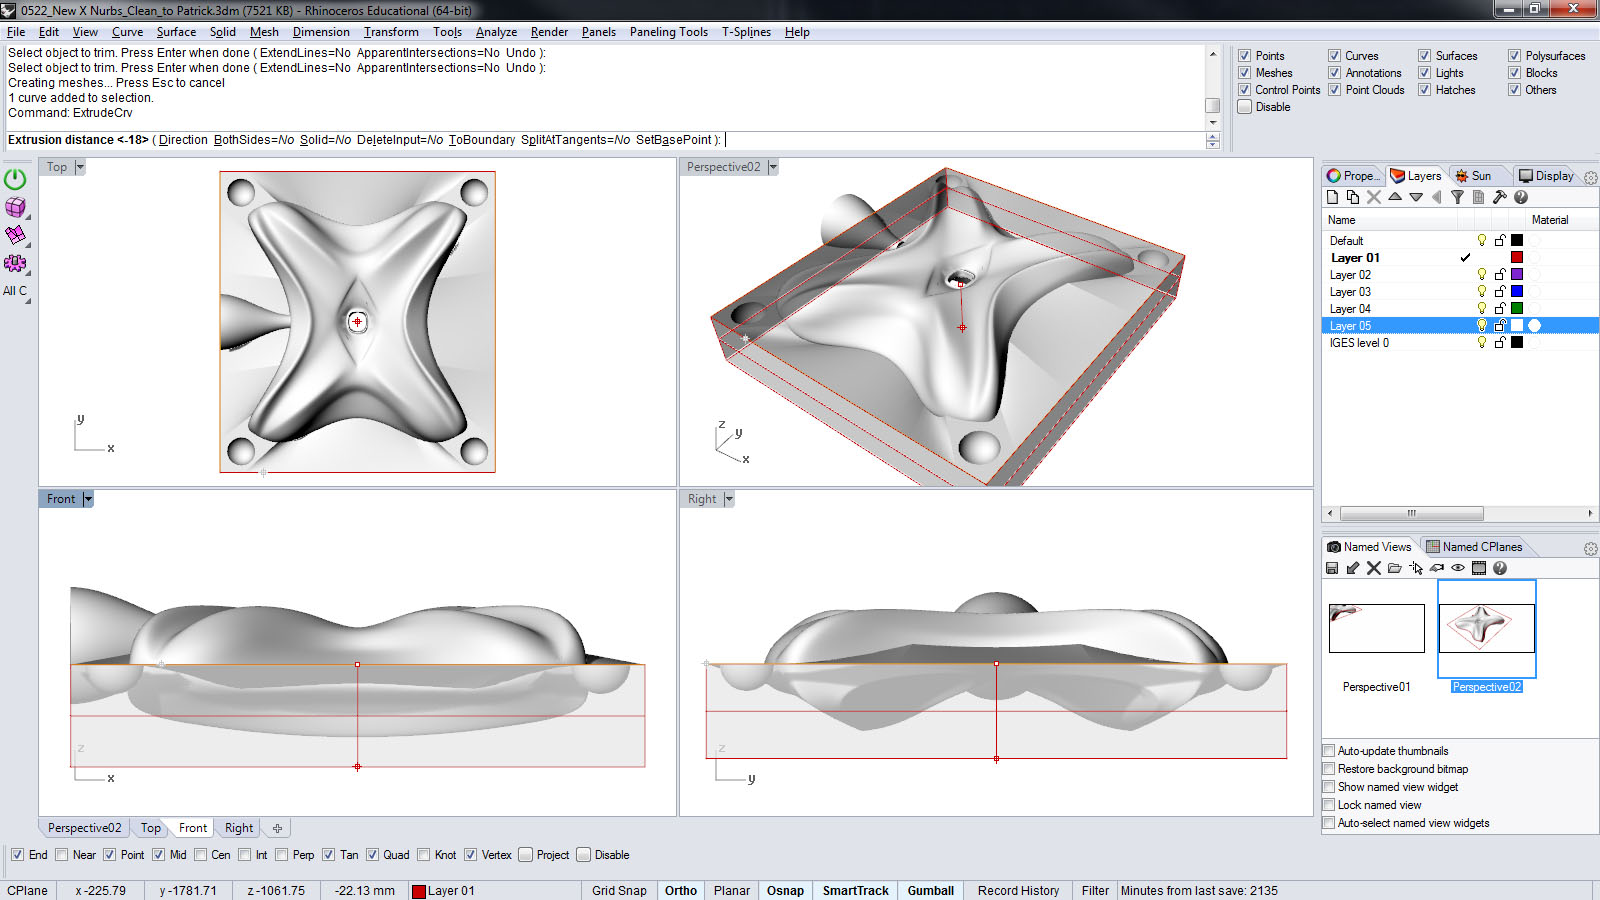The image size is (1600, 900).
Task: Open Layers panel gear settings icon
Action: 1591,177
